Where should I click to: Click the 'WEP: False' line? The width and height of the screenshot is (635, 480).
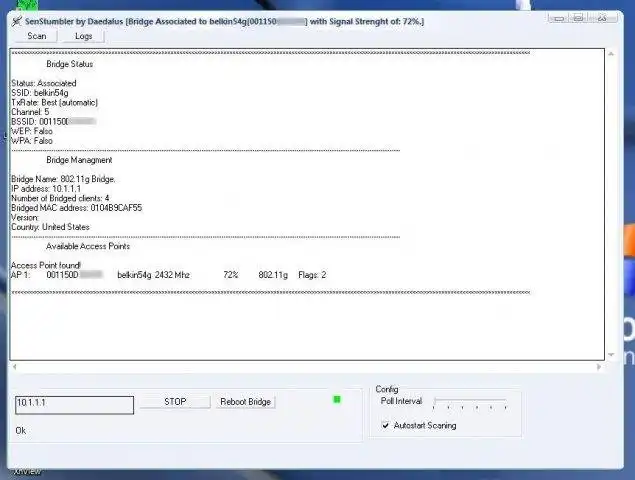point(32,131)
